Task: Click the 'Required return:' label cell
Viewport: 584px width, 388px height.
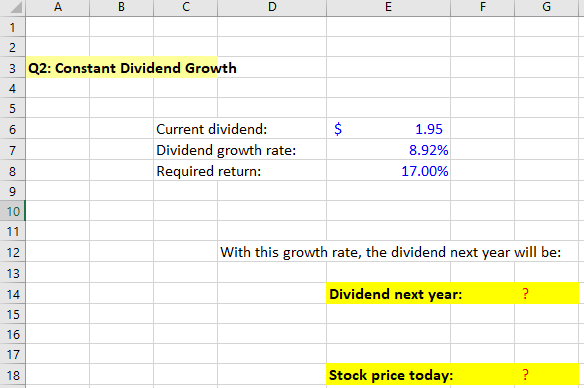Action: tap(209, 171)
